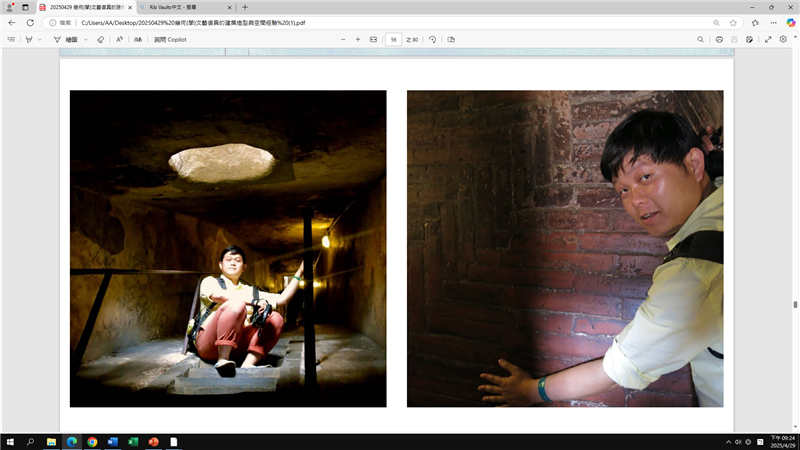The image size is (800, 450).
Task: Zoom in with the plus button
Action: (x=357, y=39)
